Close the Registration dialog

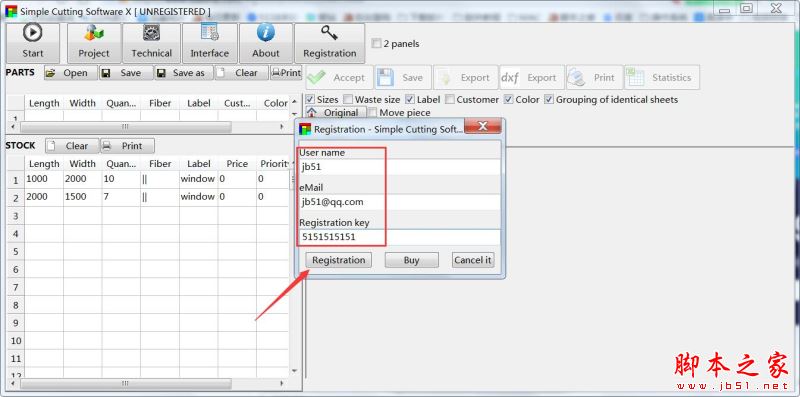click(483, 127)
